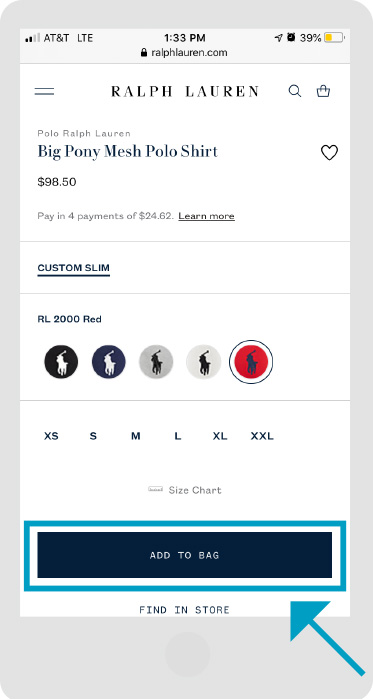Screen dimensions: 373x699
Task: Switch to the Custom Slim fit tab
Action: coord(74,269)
